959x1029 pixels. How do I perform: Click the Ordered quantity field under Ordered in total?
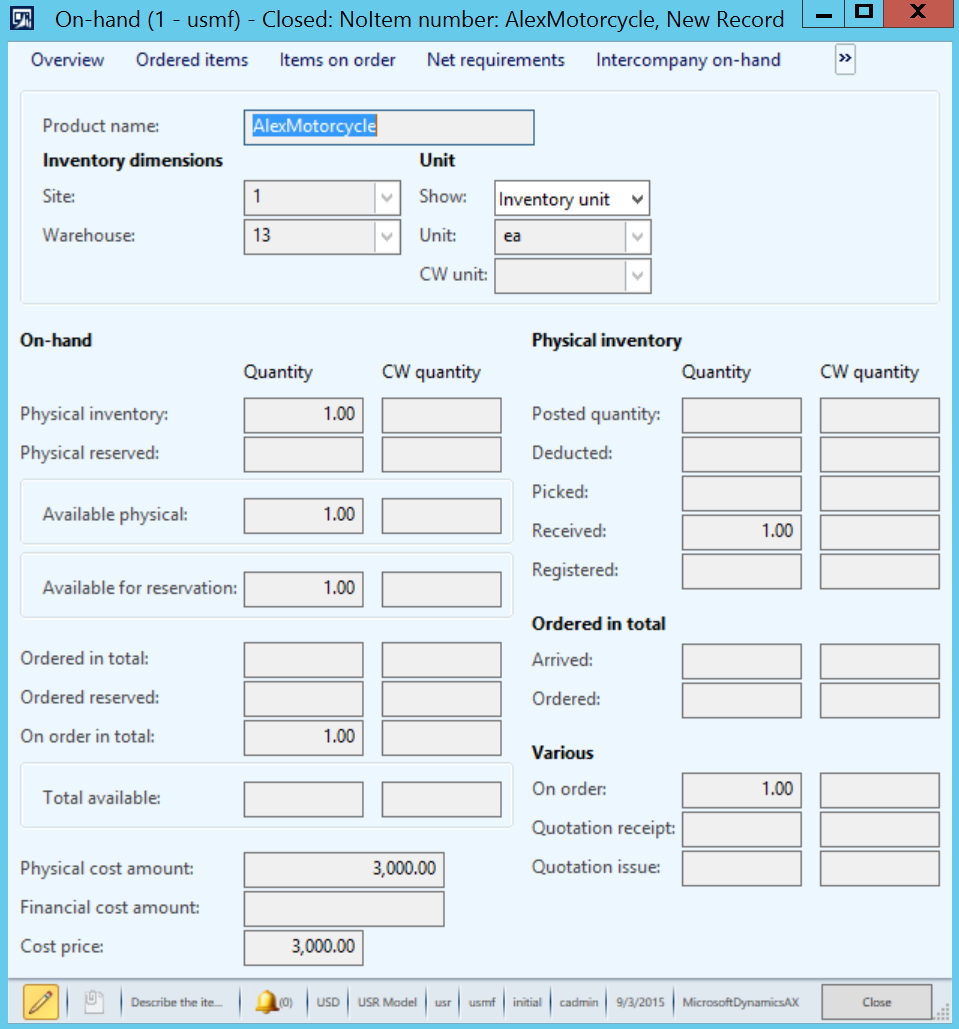pyautogui.click(x=742, y=700)
